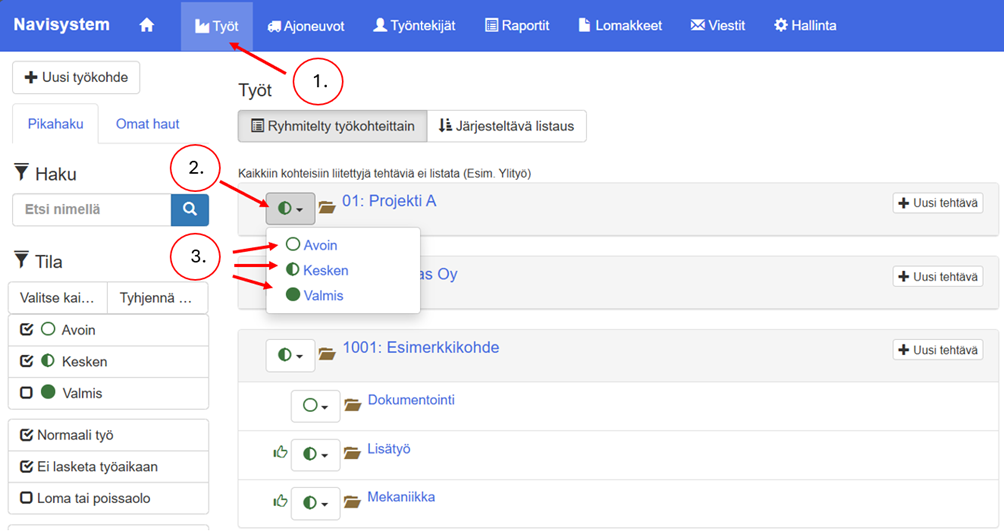1004x531 pixels.
Task: Click thumbs-up icon on Mekaniikka row
Action: point(280,501)
